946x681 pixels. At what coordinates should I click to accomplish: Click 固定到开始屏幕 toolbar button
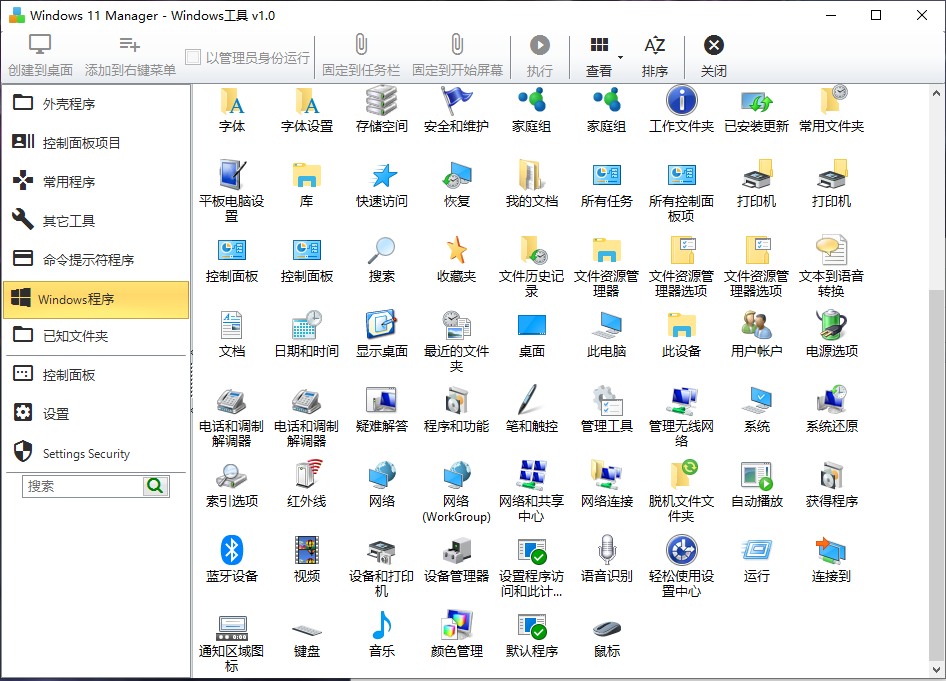coord(457,56)
